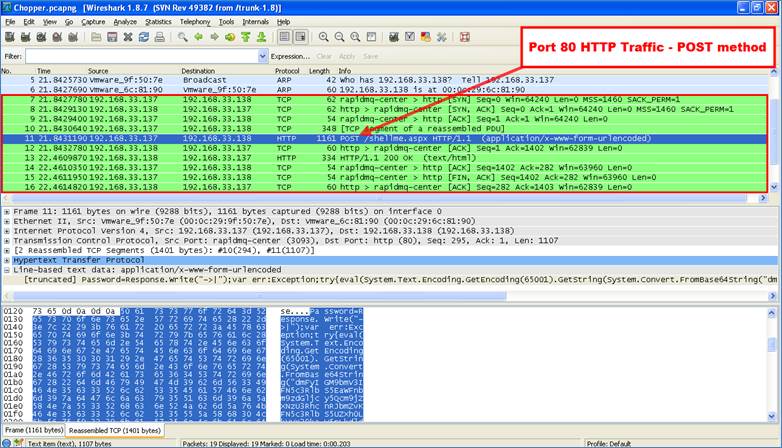Select packet 7 SYN row
The width and height of the screenshot is (782, 448).
coord(385,99)
